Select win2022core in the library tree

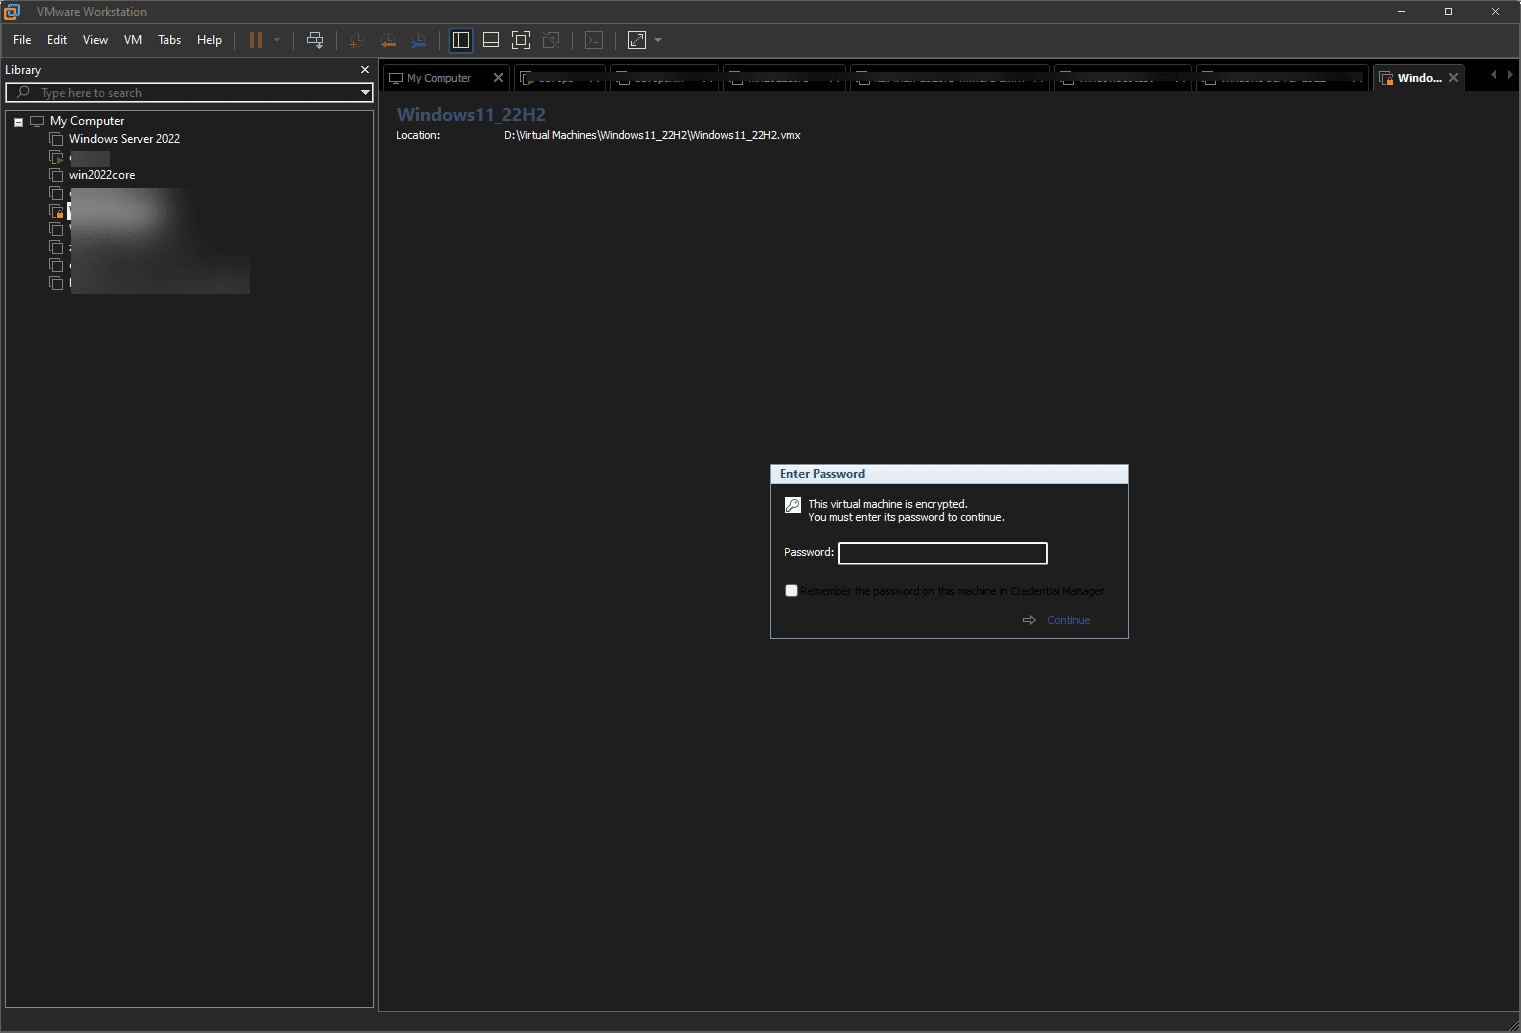(x=102, y=175)
